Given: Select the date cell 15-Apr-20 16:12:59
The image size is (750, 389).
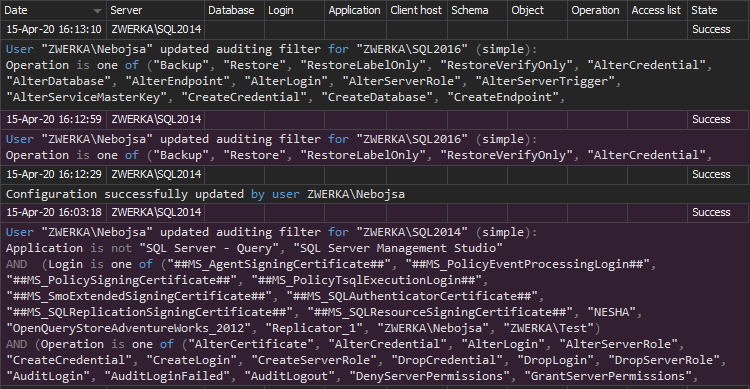Looking at the screenshot, I should click(54, 120).
